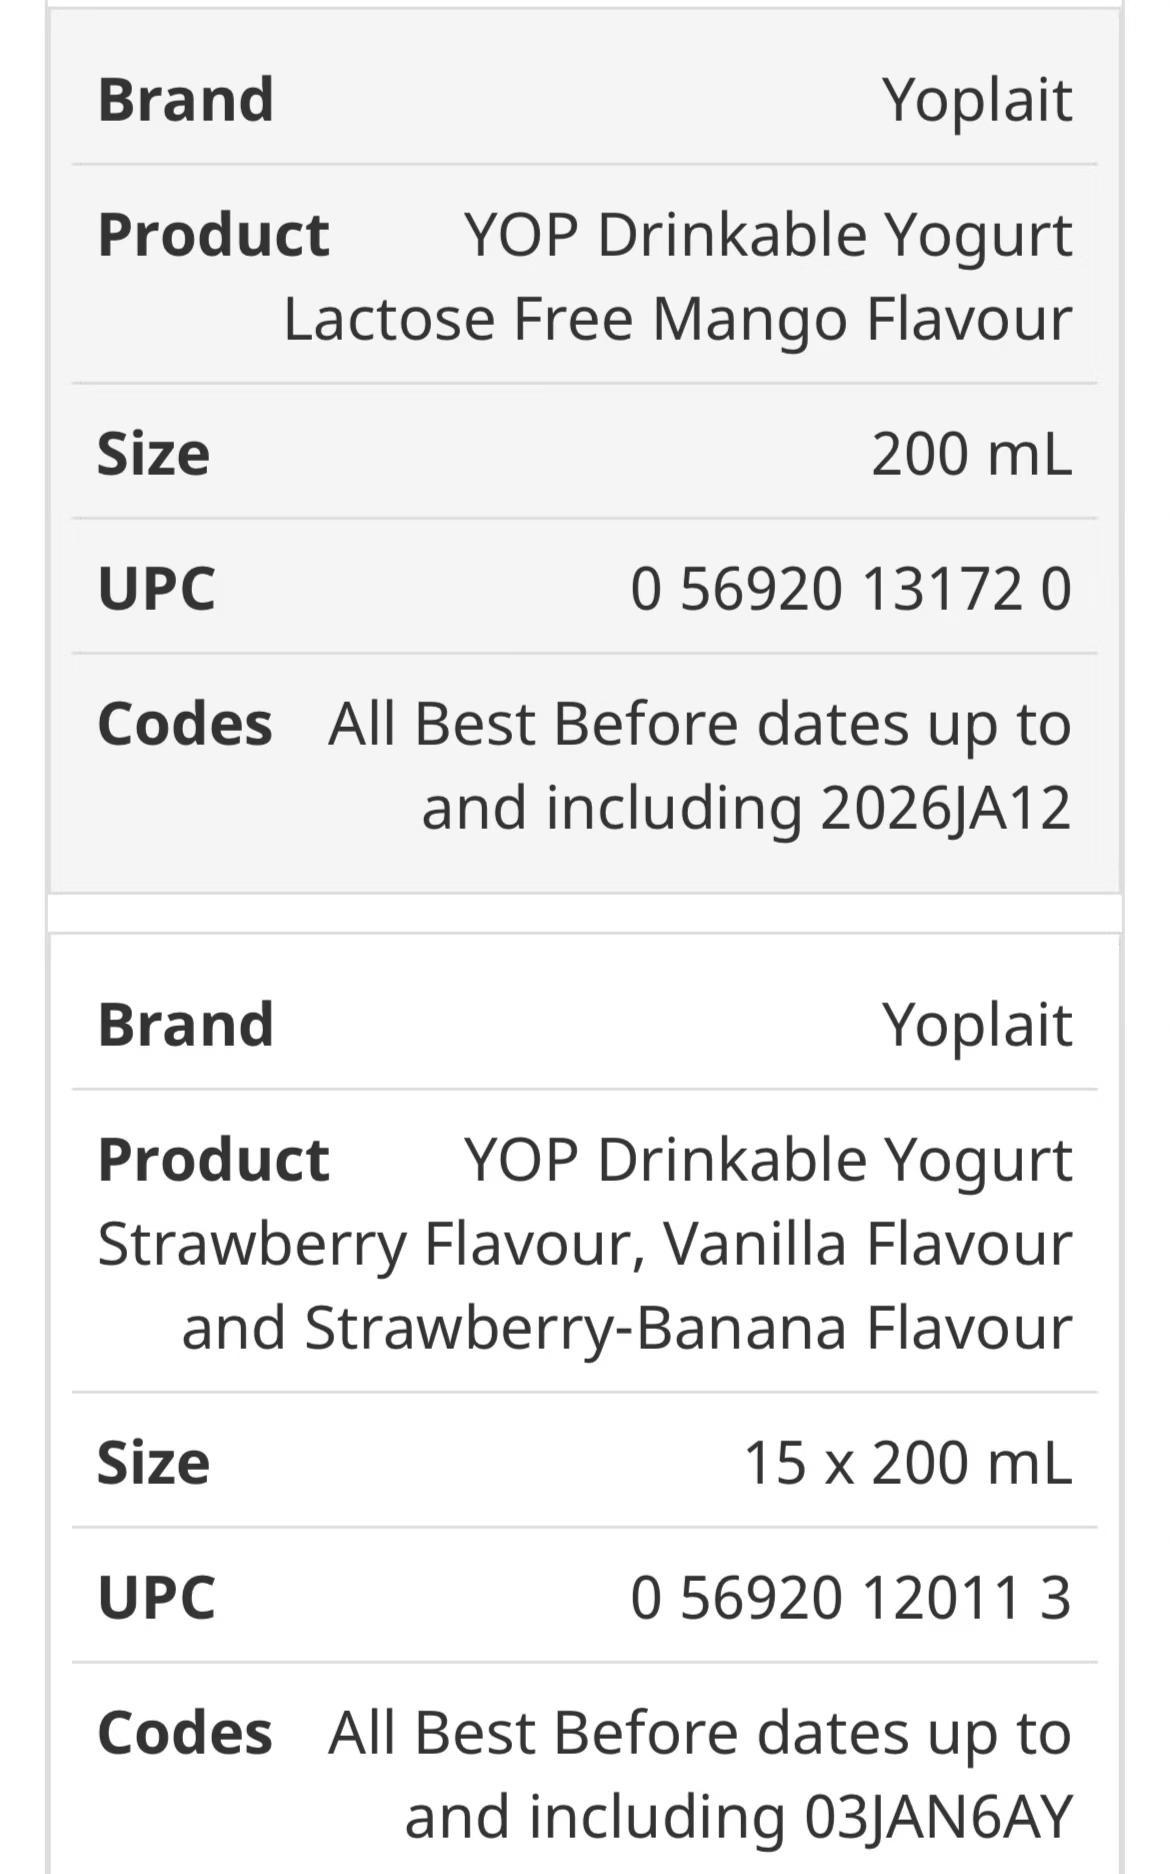Tap the Lactose Free Mango Flavour product text
Screen dimensions: 1170x1874
coord(678,319)
